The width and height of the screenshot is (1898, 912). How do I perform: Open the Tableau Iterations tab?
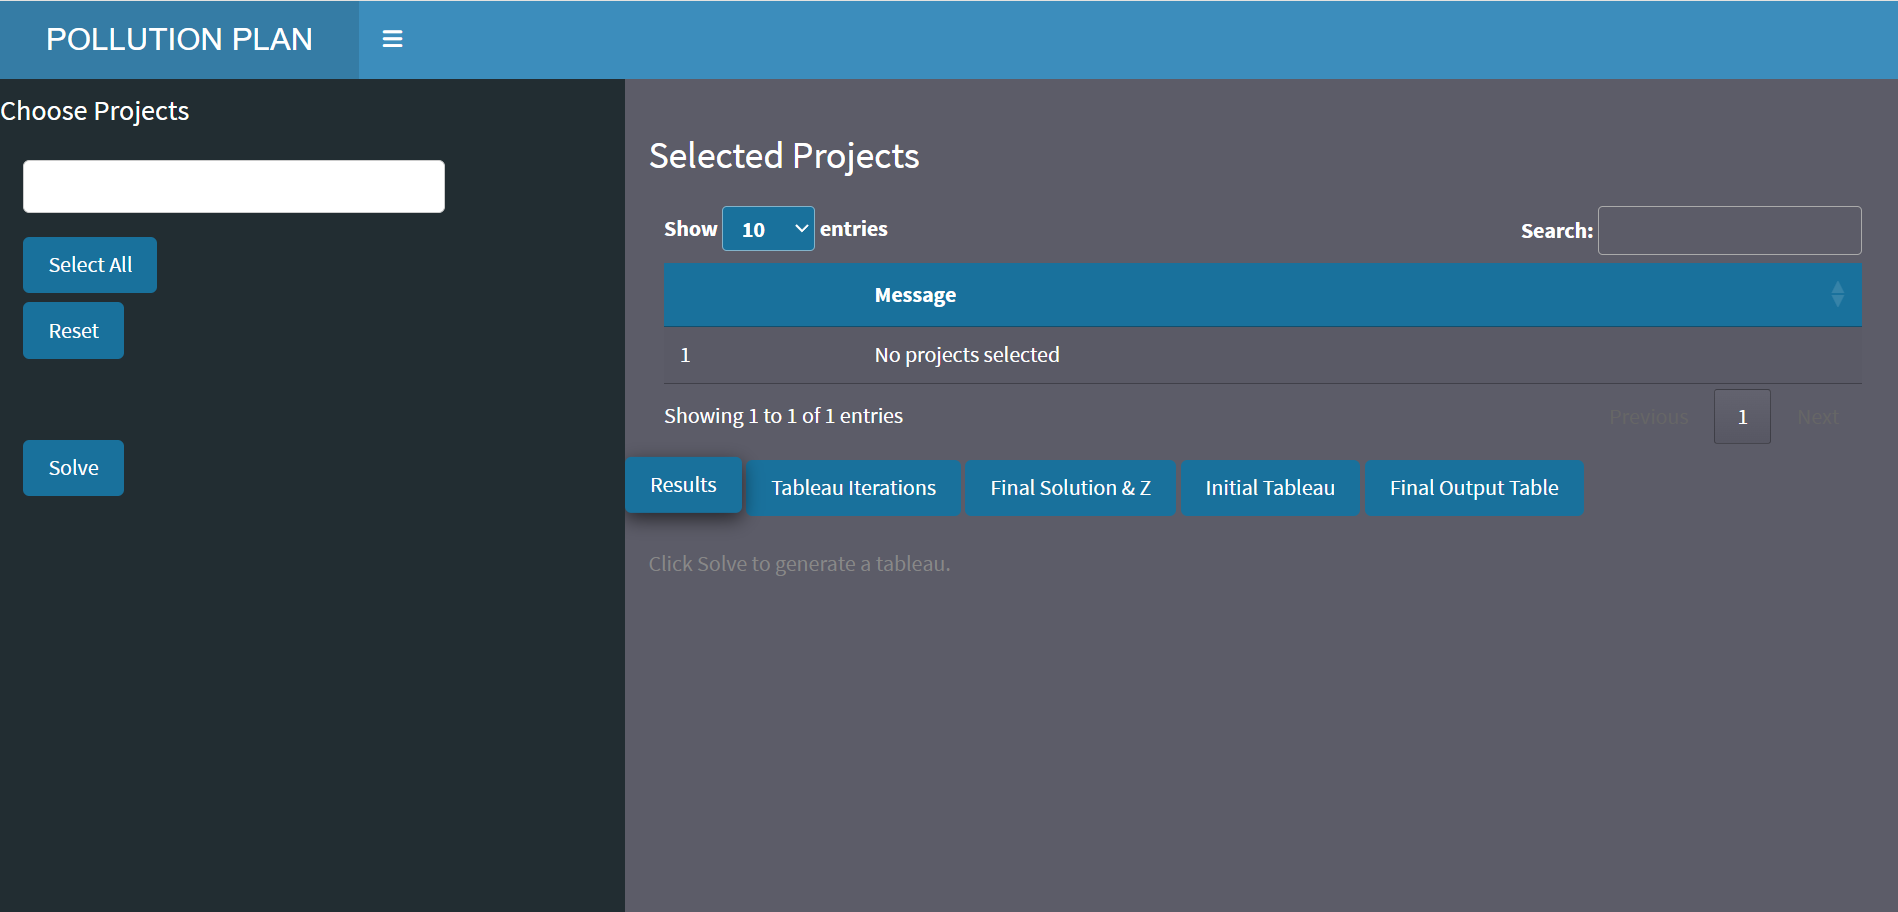853,487
